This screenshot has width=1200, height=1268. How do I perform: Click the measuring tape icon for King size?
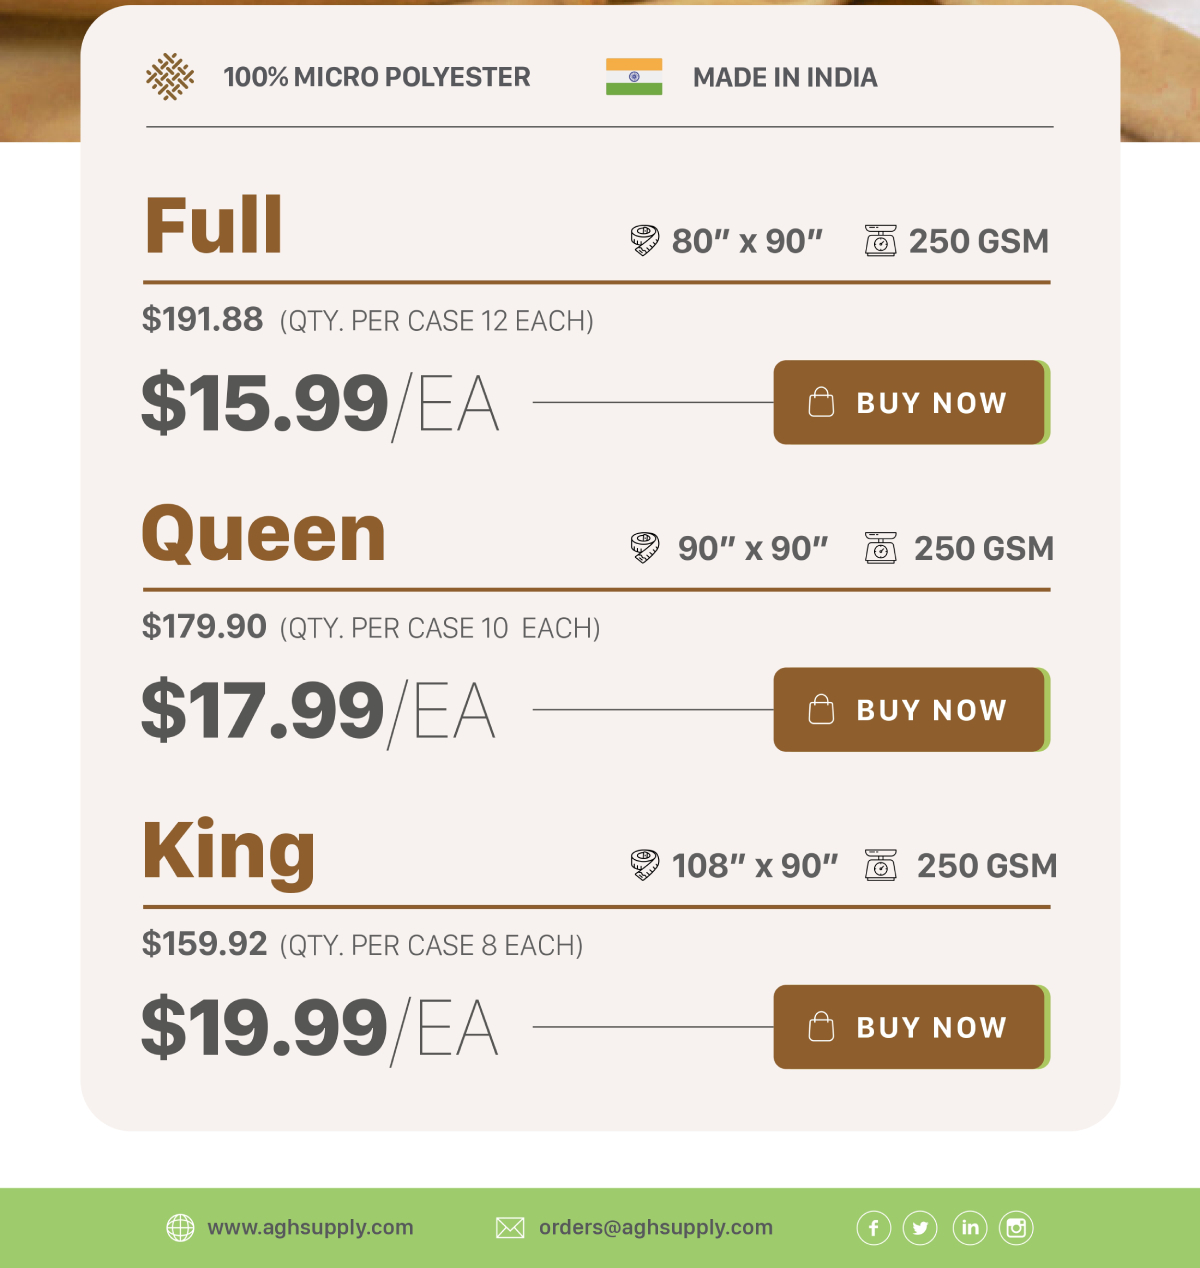(x=645, y=865)
